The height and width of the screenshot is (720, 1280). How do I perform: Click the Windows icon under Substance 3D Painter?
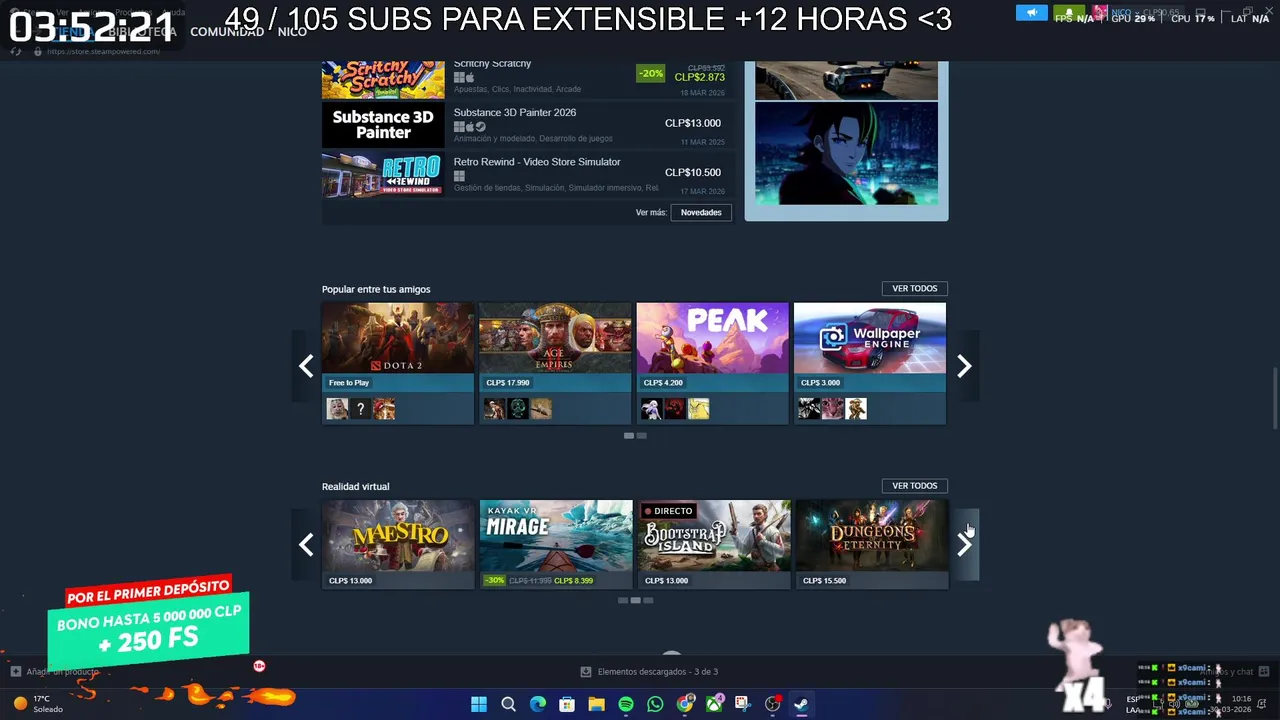(459, 127)
